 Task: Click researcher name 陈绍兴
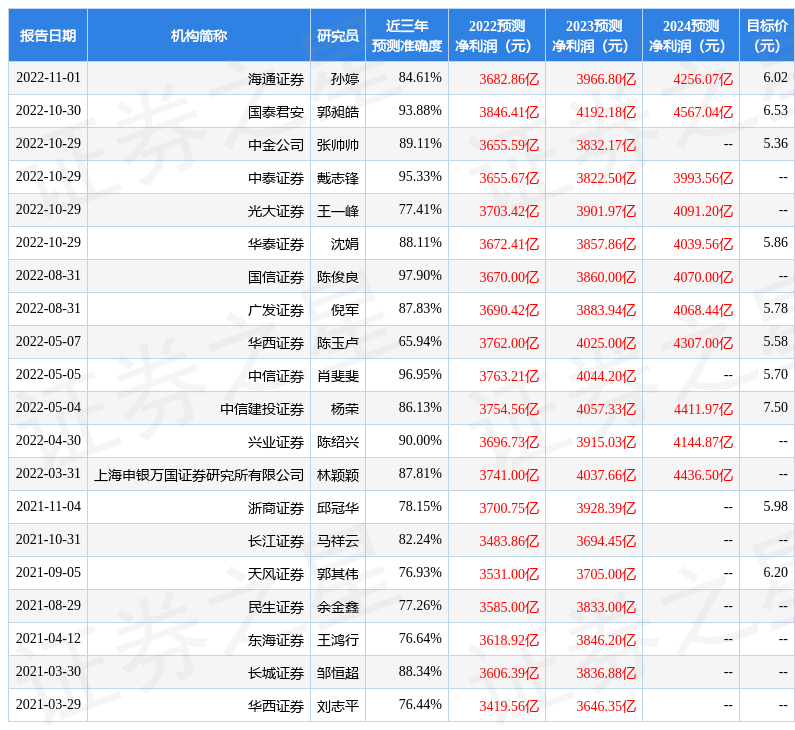coord(338,442)
